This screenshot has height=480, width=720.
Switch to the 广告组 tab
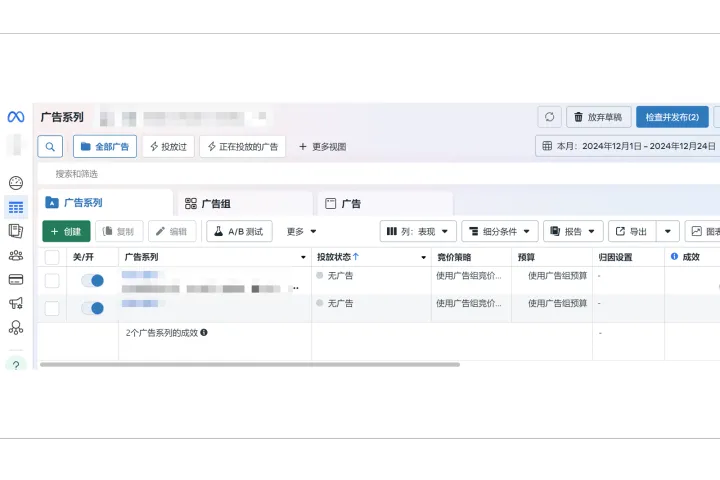pos(245,203)
